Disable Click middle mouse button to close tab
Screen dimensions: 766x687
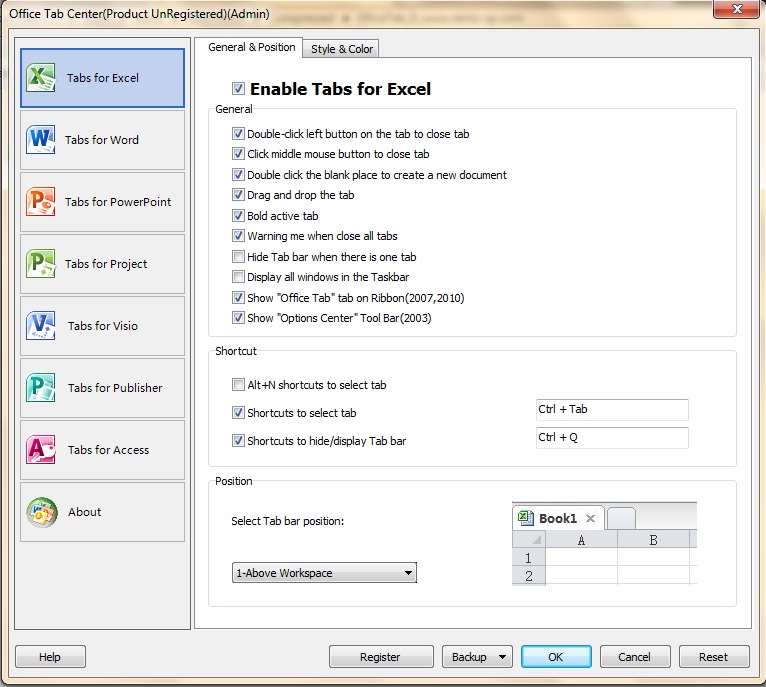[x=238, y=153]
